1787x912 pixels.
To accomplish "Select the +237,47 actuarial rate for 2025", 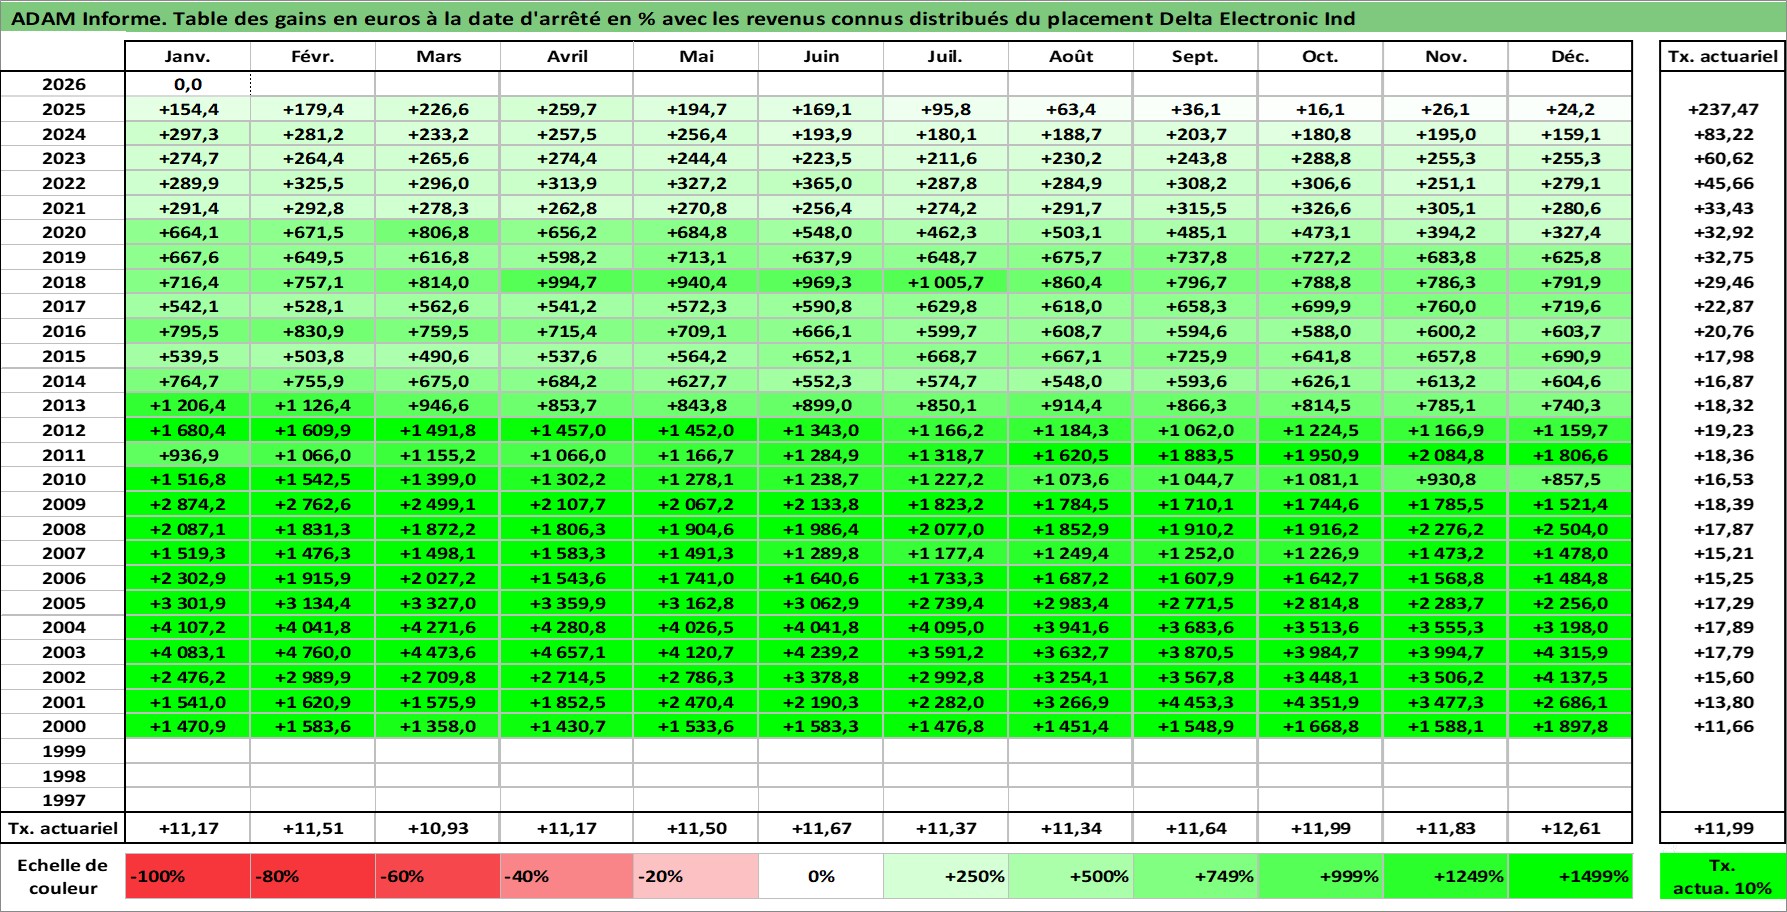I will pyautogui.click(x=1722, y=109).
